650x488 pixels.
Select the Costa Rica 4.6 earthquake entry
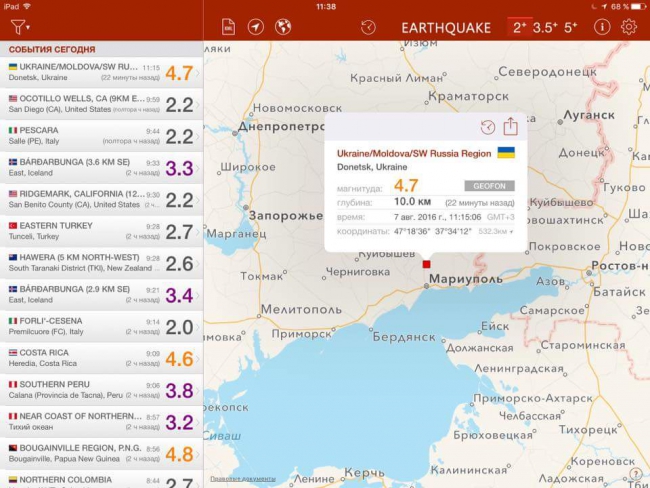coord(100,357)
